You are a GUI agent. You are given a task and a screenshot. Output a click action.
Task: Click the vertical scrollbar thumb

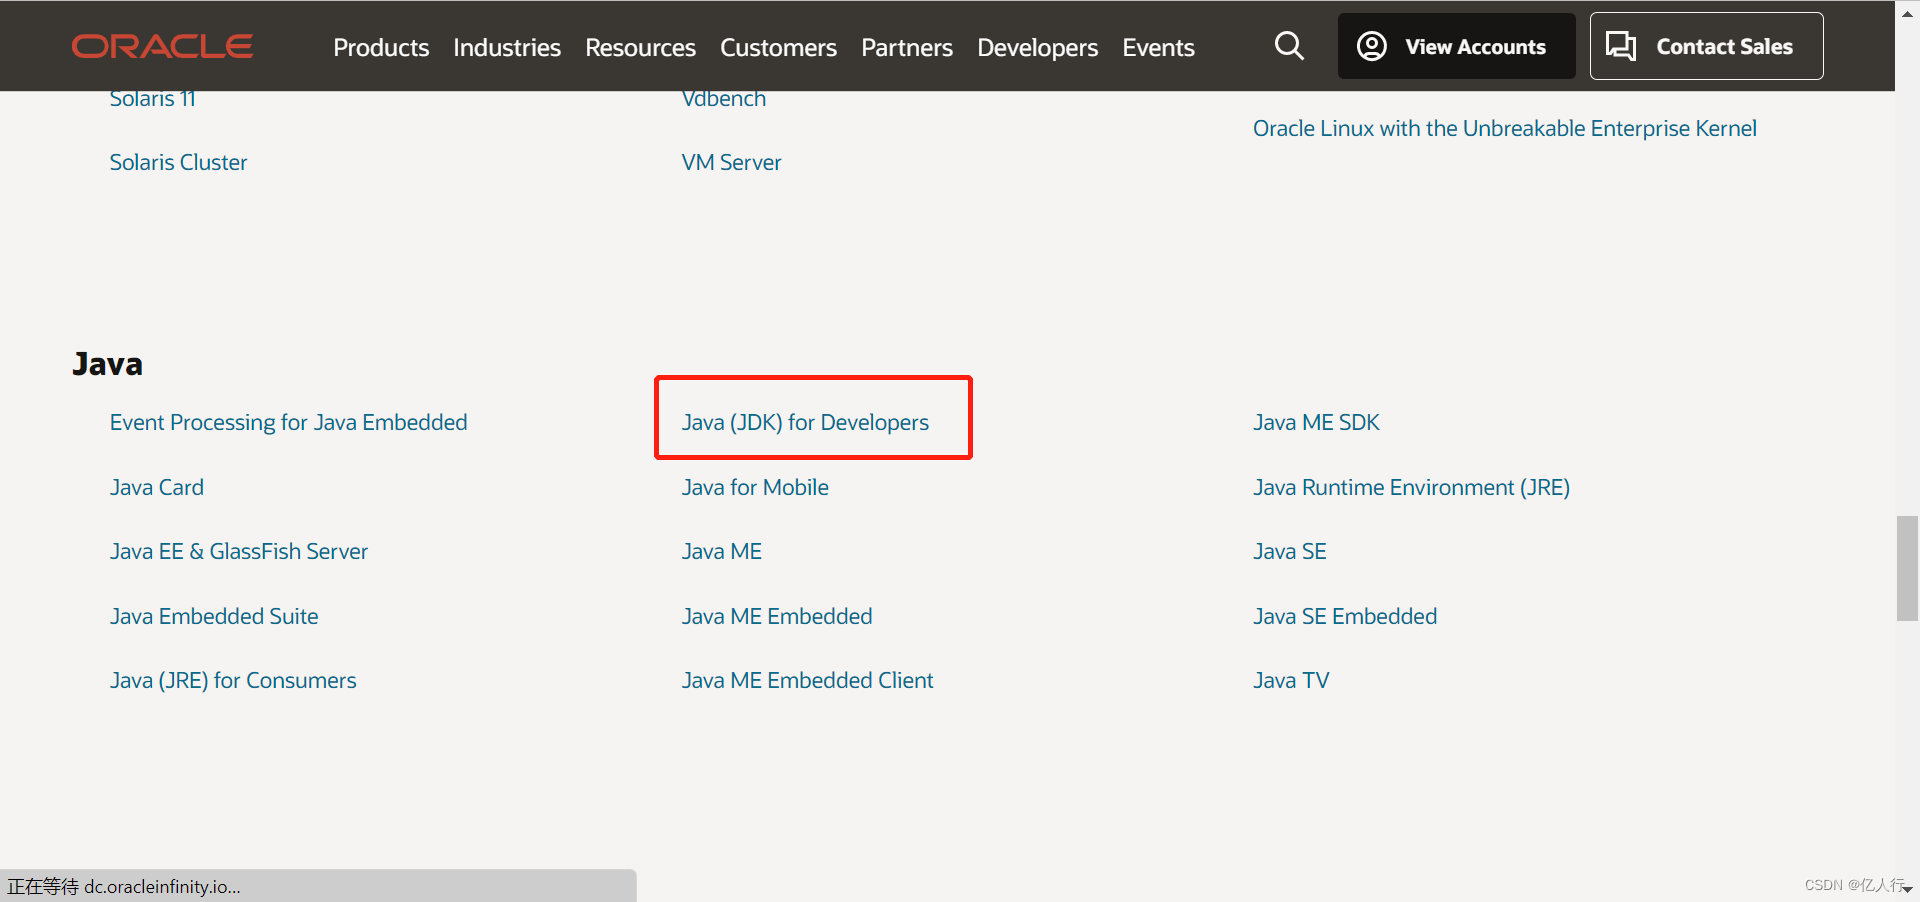(1907, 568)
